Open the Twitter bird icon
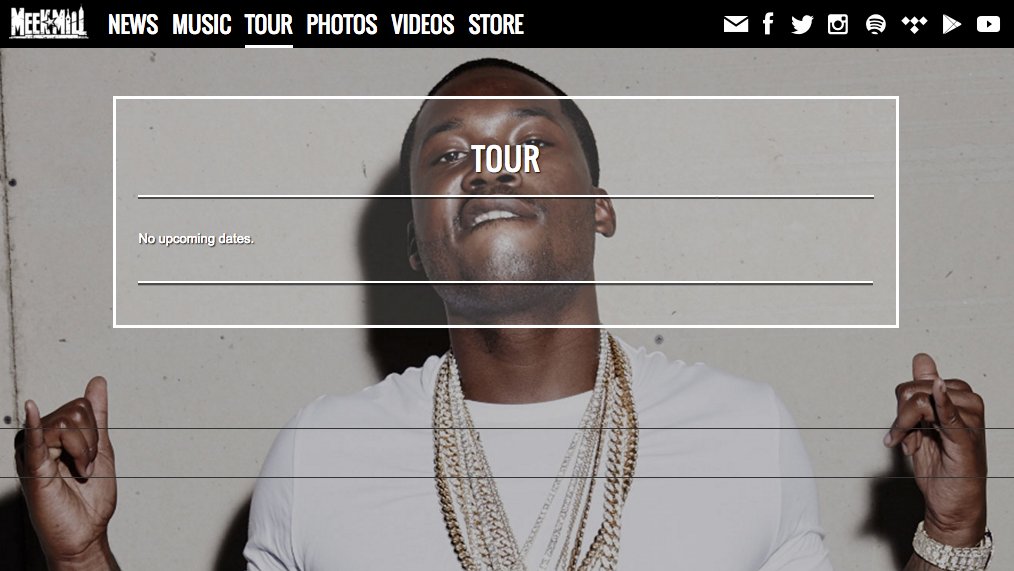This screenshot has height=571, width=1014. (x=802, y=25)
